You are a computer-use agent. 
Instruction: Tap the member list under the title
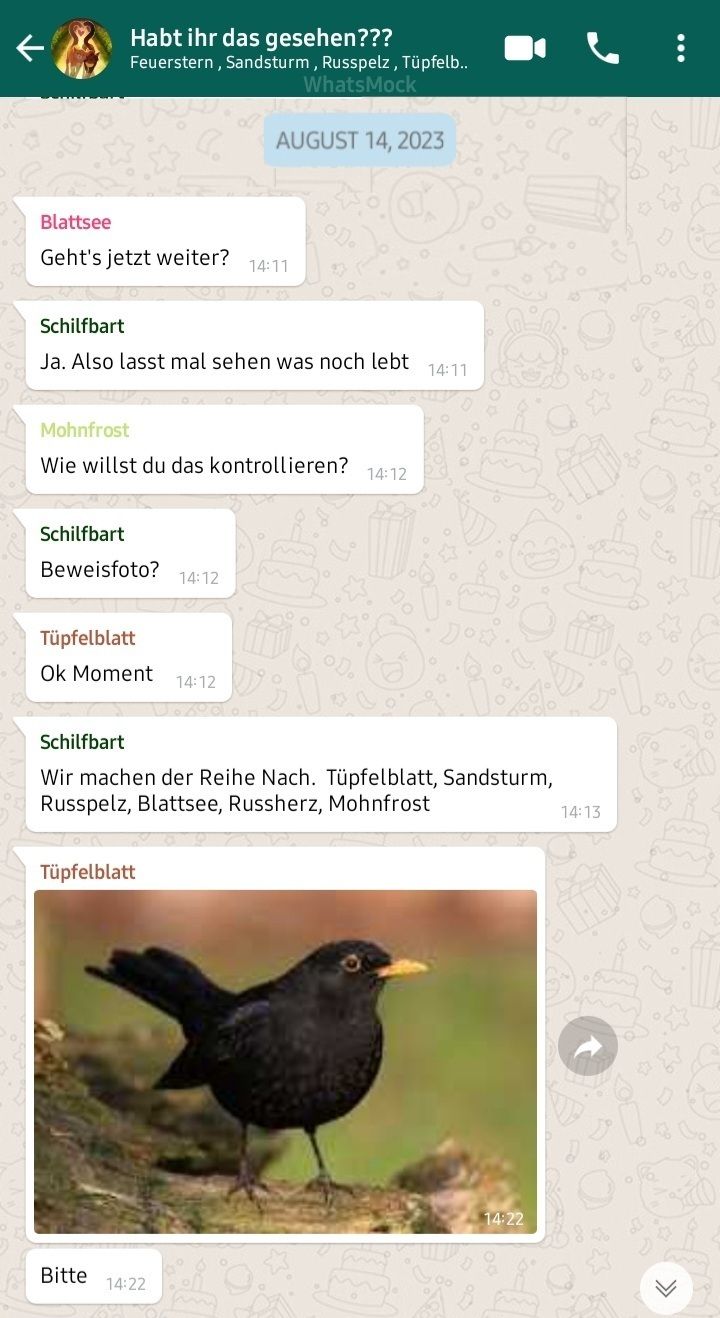point(299,63)
